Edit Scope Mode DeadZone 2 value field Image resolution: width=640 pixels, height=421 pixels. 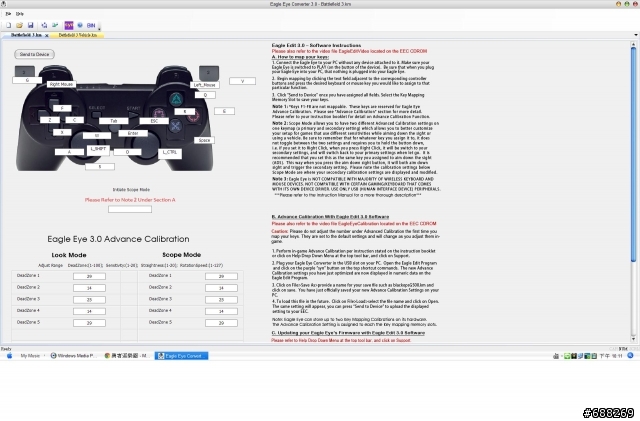tap(221, 288)
